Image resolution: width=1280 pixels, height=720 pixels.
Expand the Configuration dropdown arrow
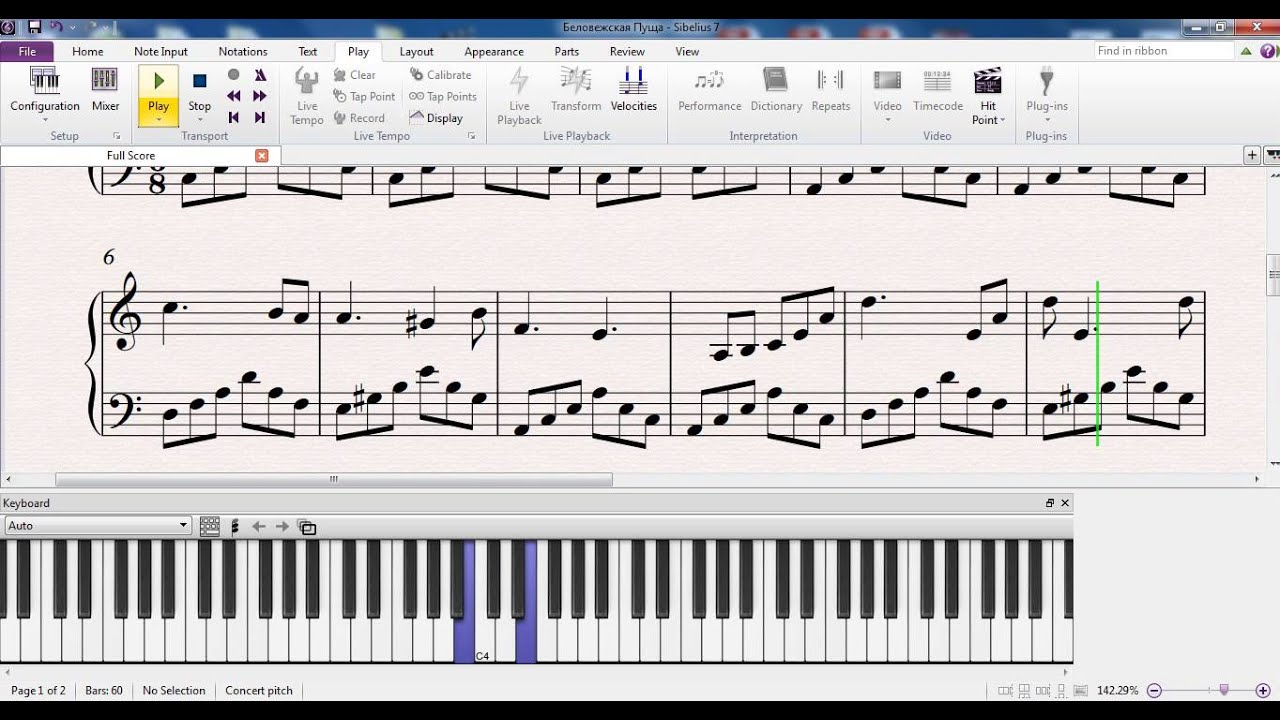coord(45,120)
